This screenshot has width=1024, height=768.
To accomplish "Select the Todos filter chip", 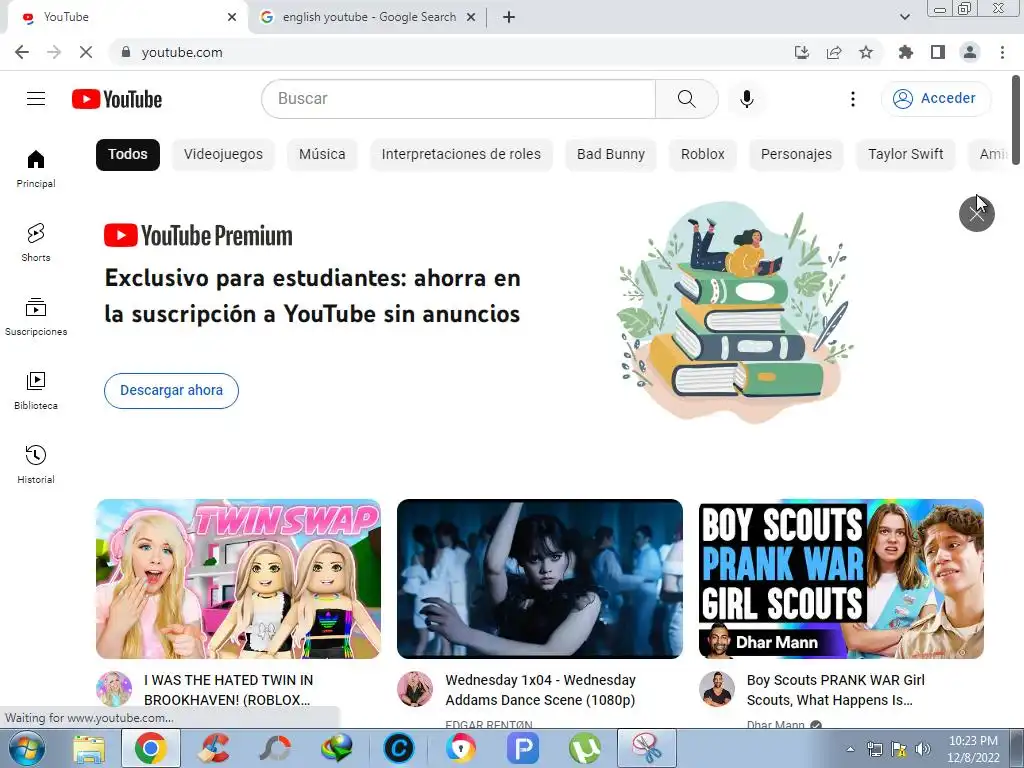I will [x=128, y=155].
